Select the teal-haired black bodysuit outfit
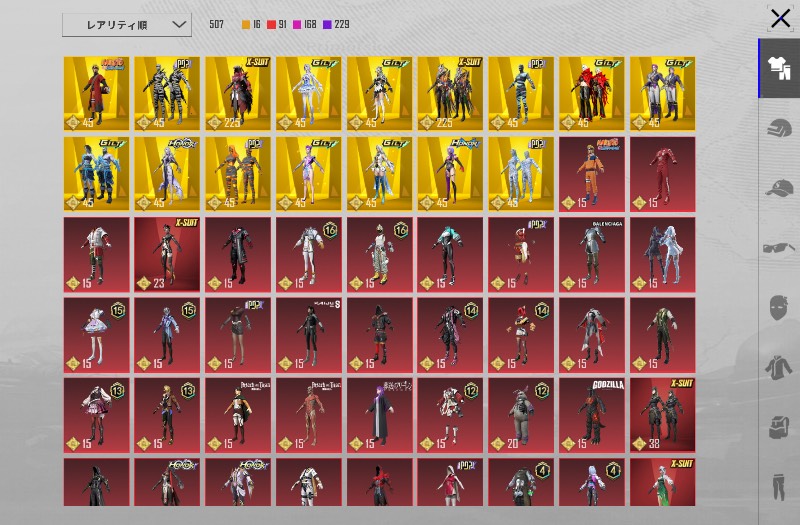This screenshot has width=800, height=525. pos(451,254)
